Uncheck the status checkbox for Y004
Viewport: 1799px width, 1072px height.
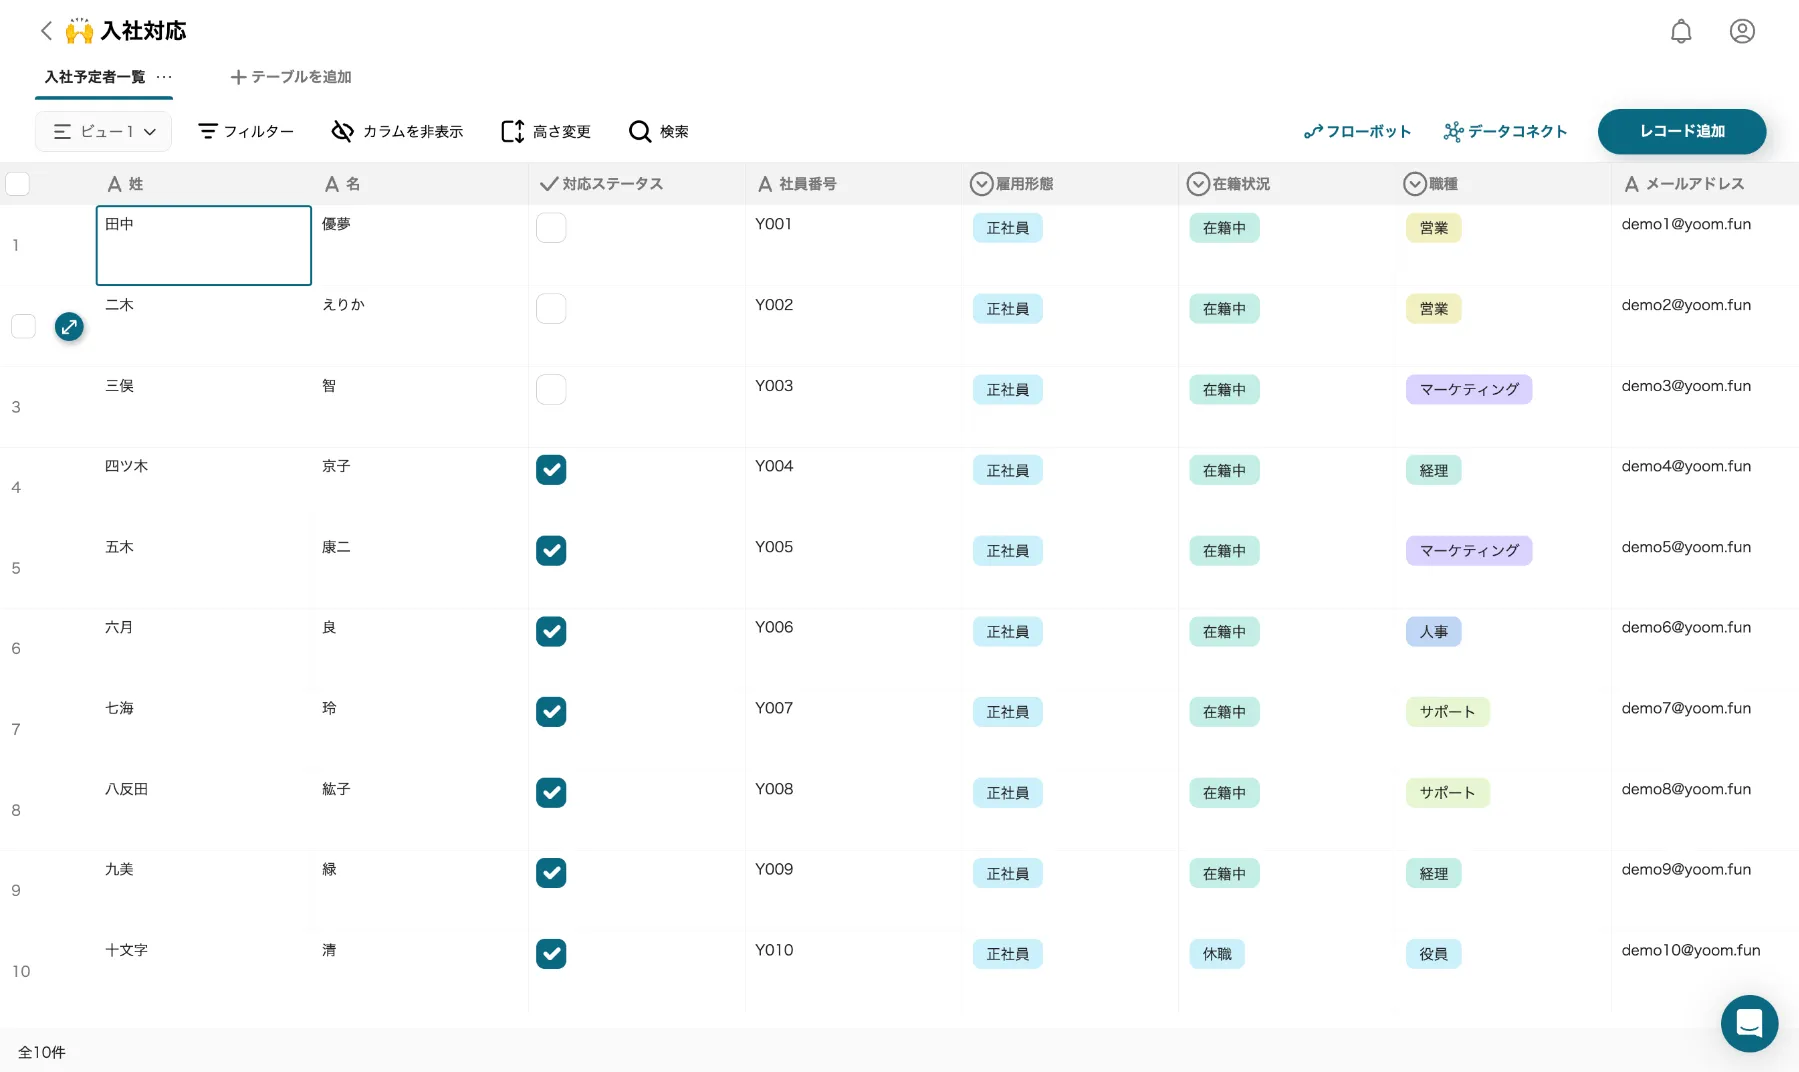click(551, 470)
